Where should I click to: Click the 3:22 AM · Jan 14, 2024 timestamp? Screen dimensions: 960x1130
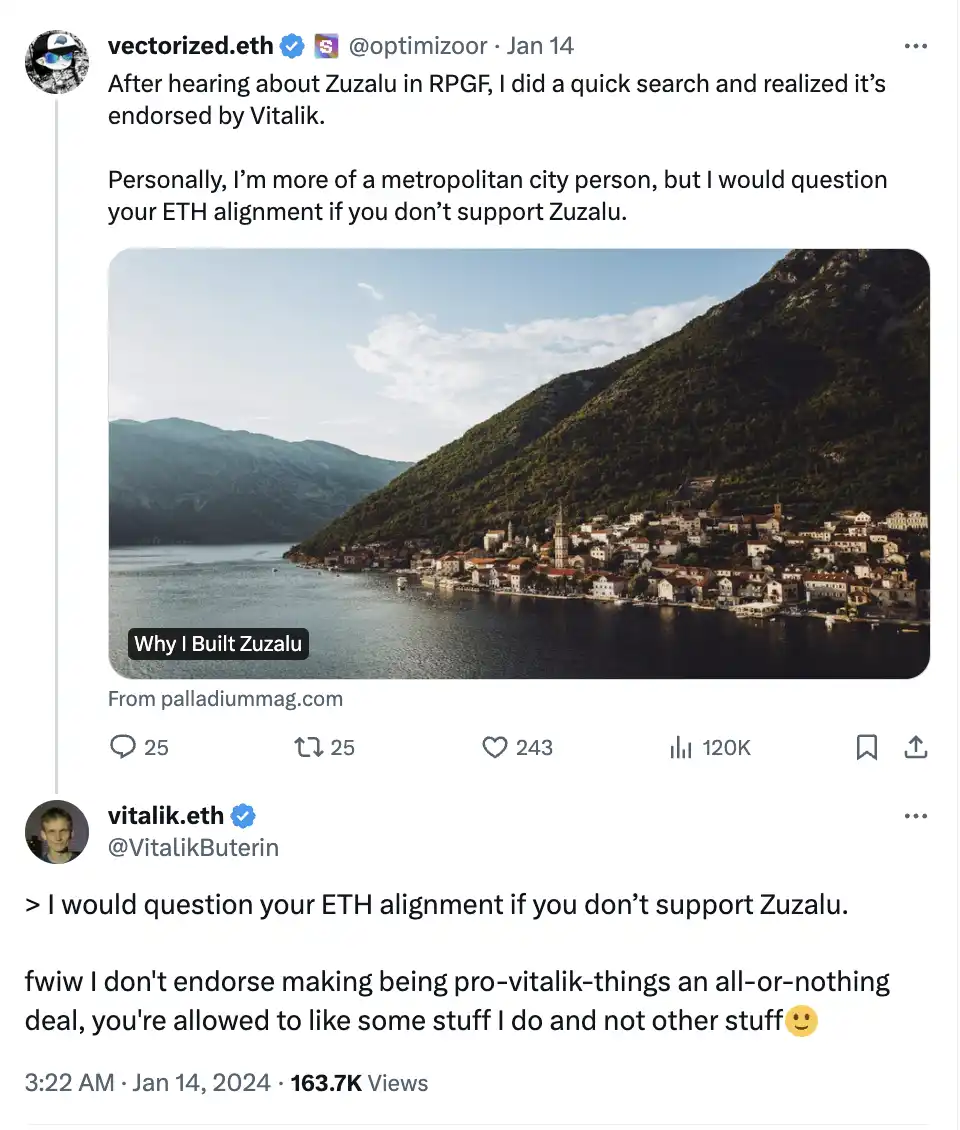pos(148,1083)
